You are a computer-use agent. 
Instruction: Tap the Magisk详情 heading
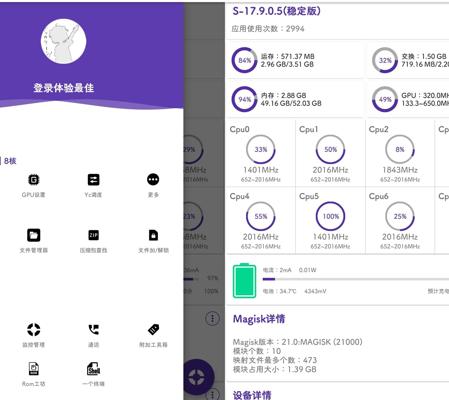(259, 319)
